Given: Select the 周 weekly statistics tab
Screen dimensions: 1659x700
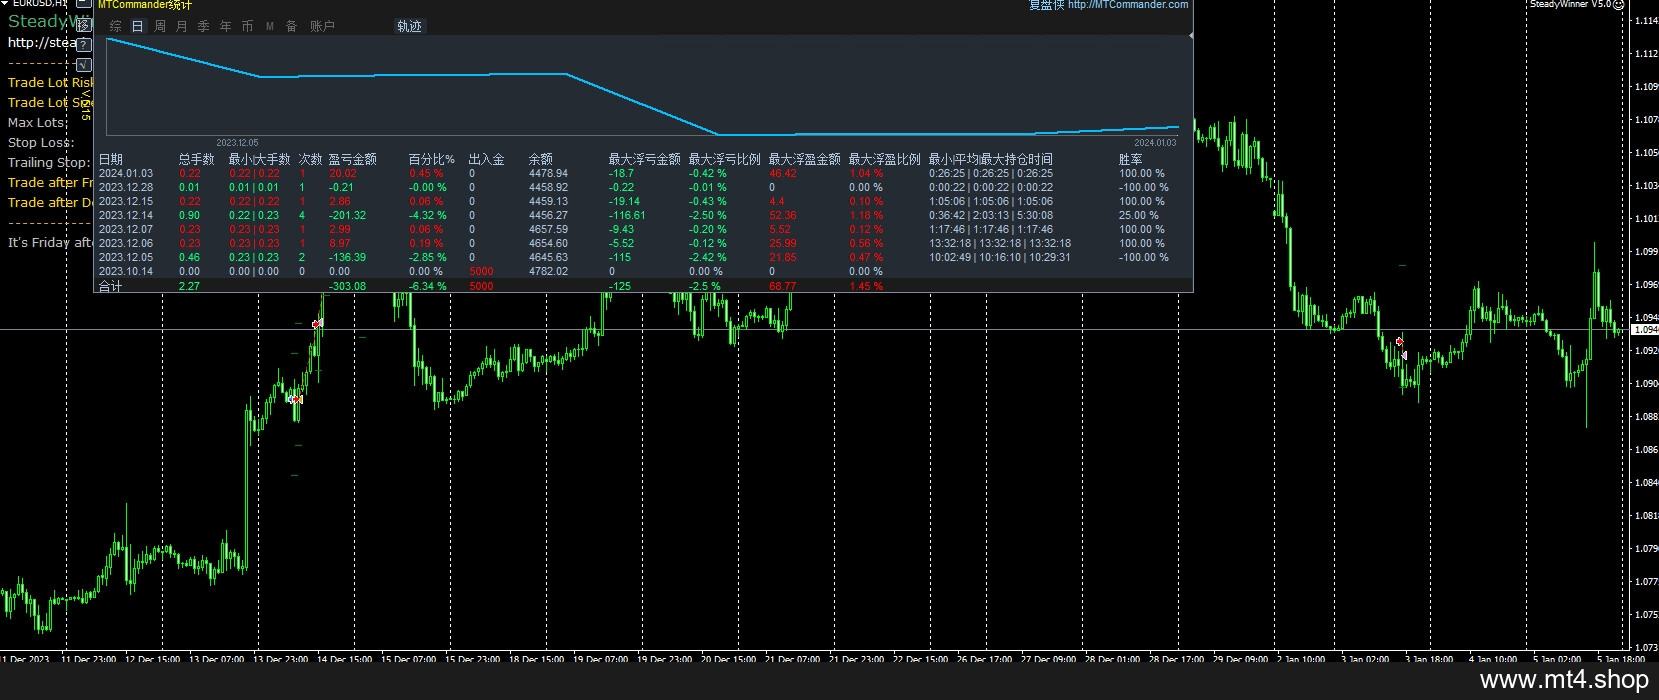Looking at the screenshot, I should (x=160, y=26).
